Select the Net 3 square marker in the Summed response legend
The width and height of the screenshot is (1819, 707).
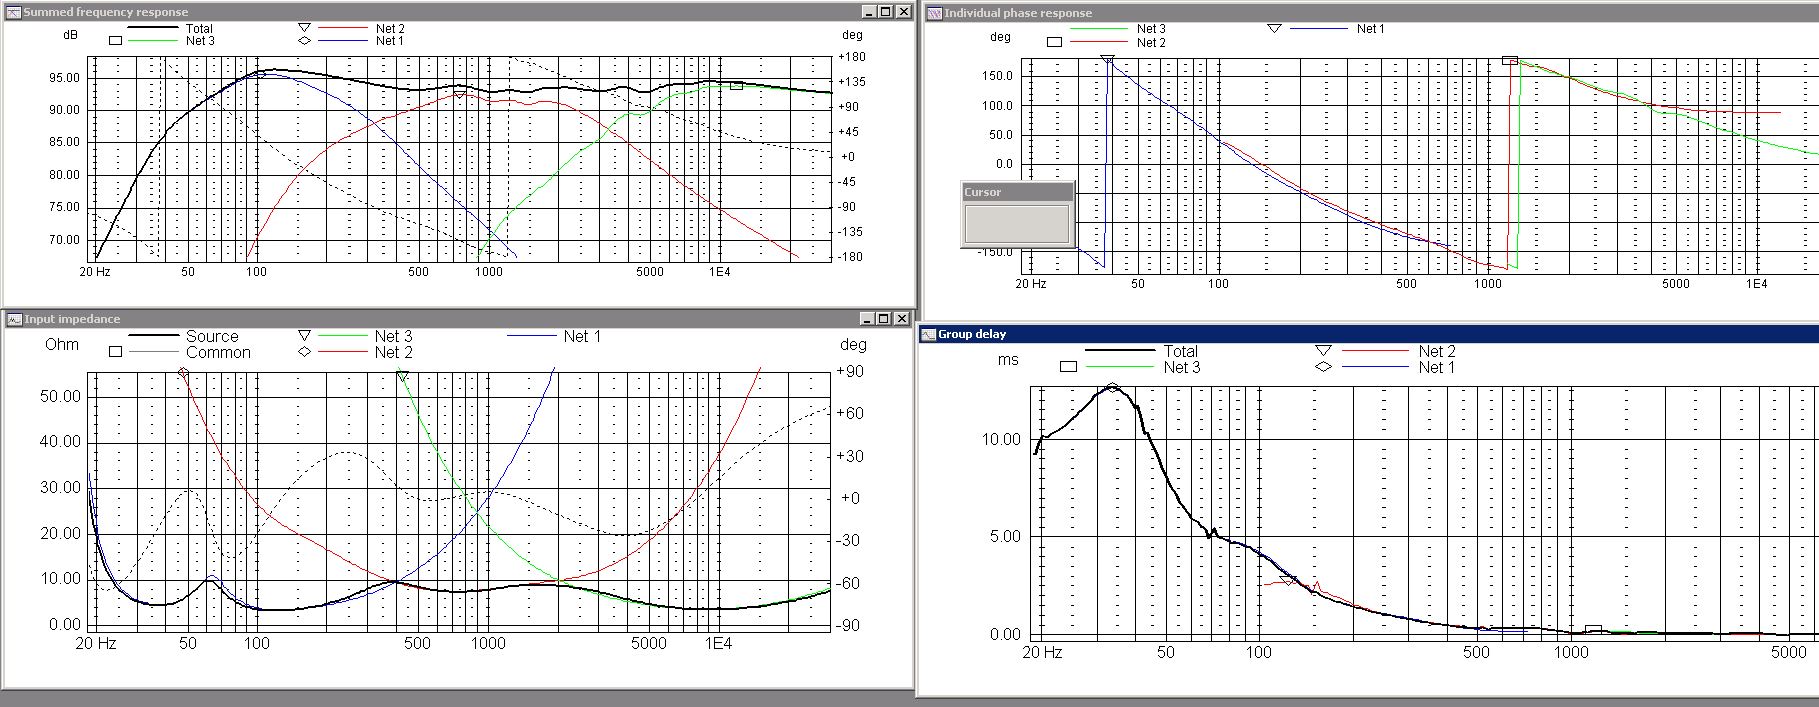pyautogui.click(x=115, y=41)
